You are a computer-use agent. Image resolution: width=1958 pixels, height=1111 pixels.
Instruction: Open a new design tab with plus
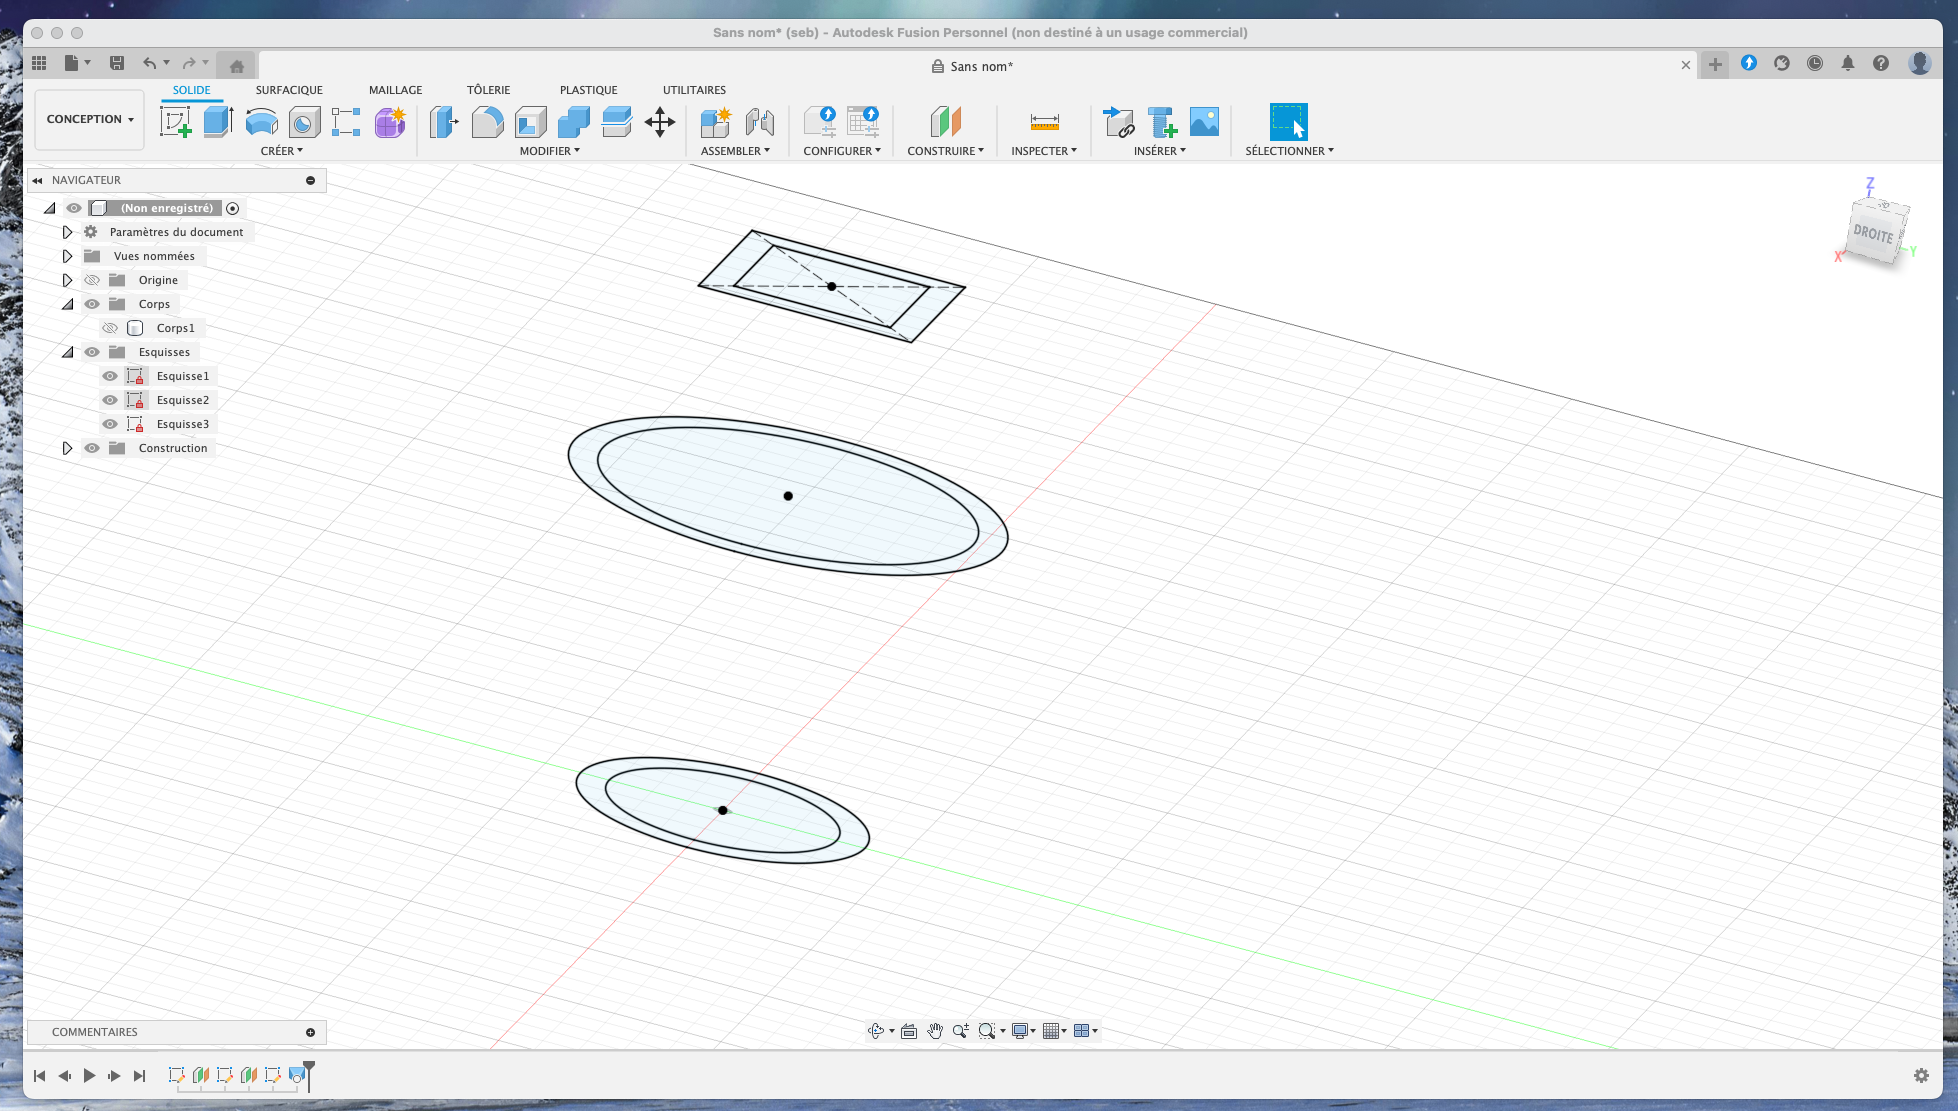[x=1715, y=64]
